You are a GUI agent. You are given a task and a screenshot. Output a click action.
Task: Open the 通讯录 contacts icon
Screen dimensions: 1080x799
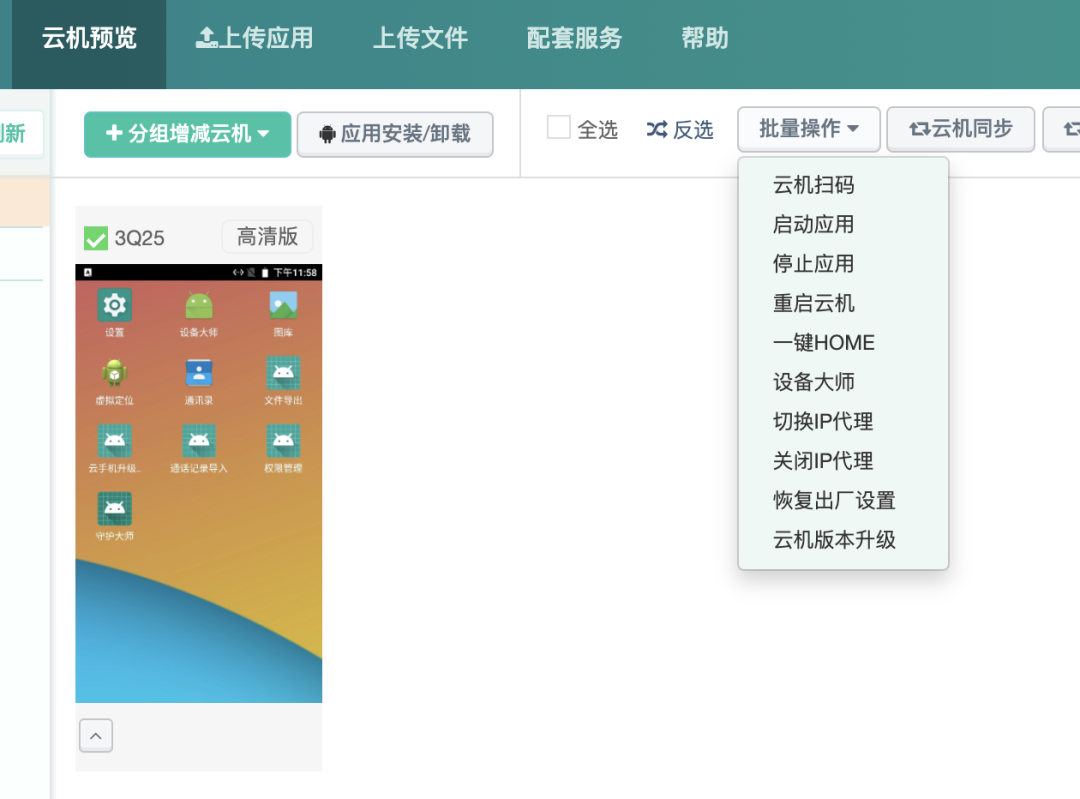pos(199,374)
